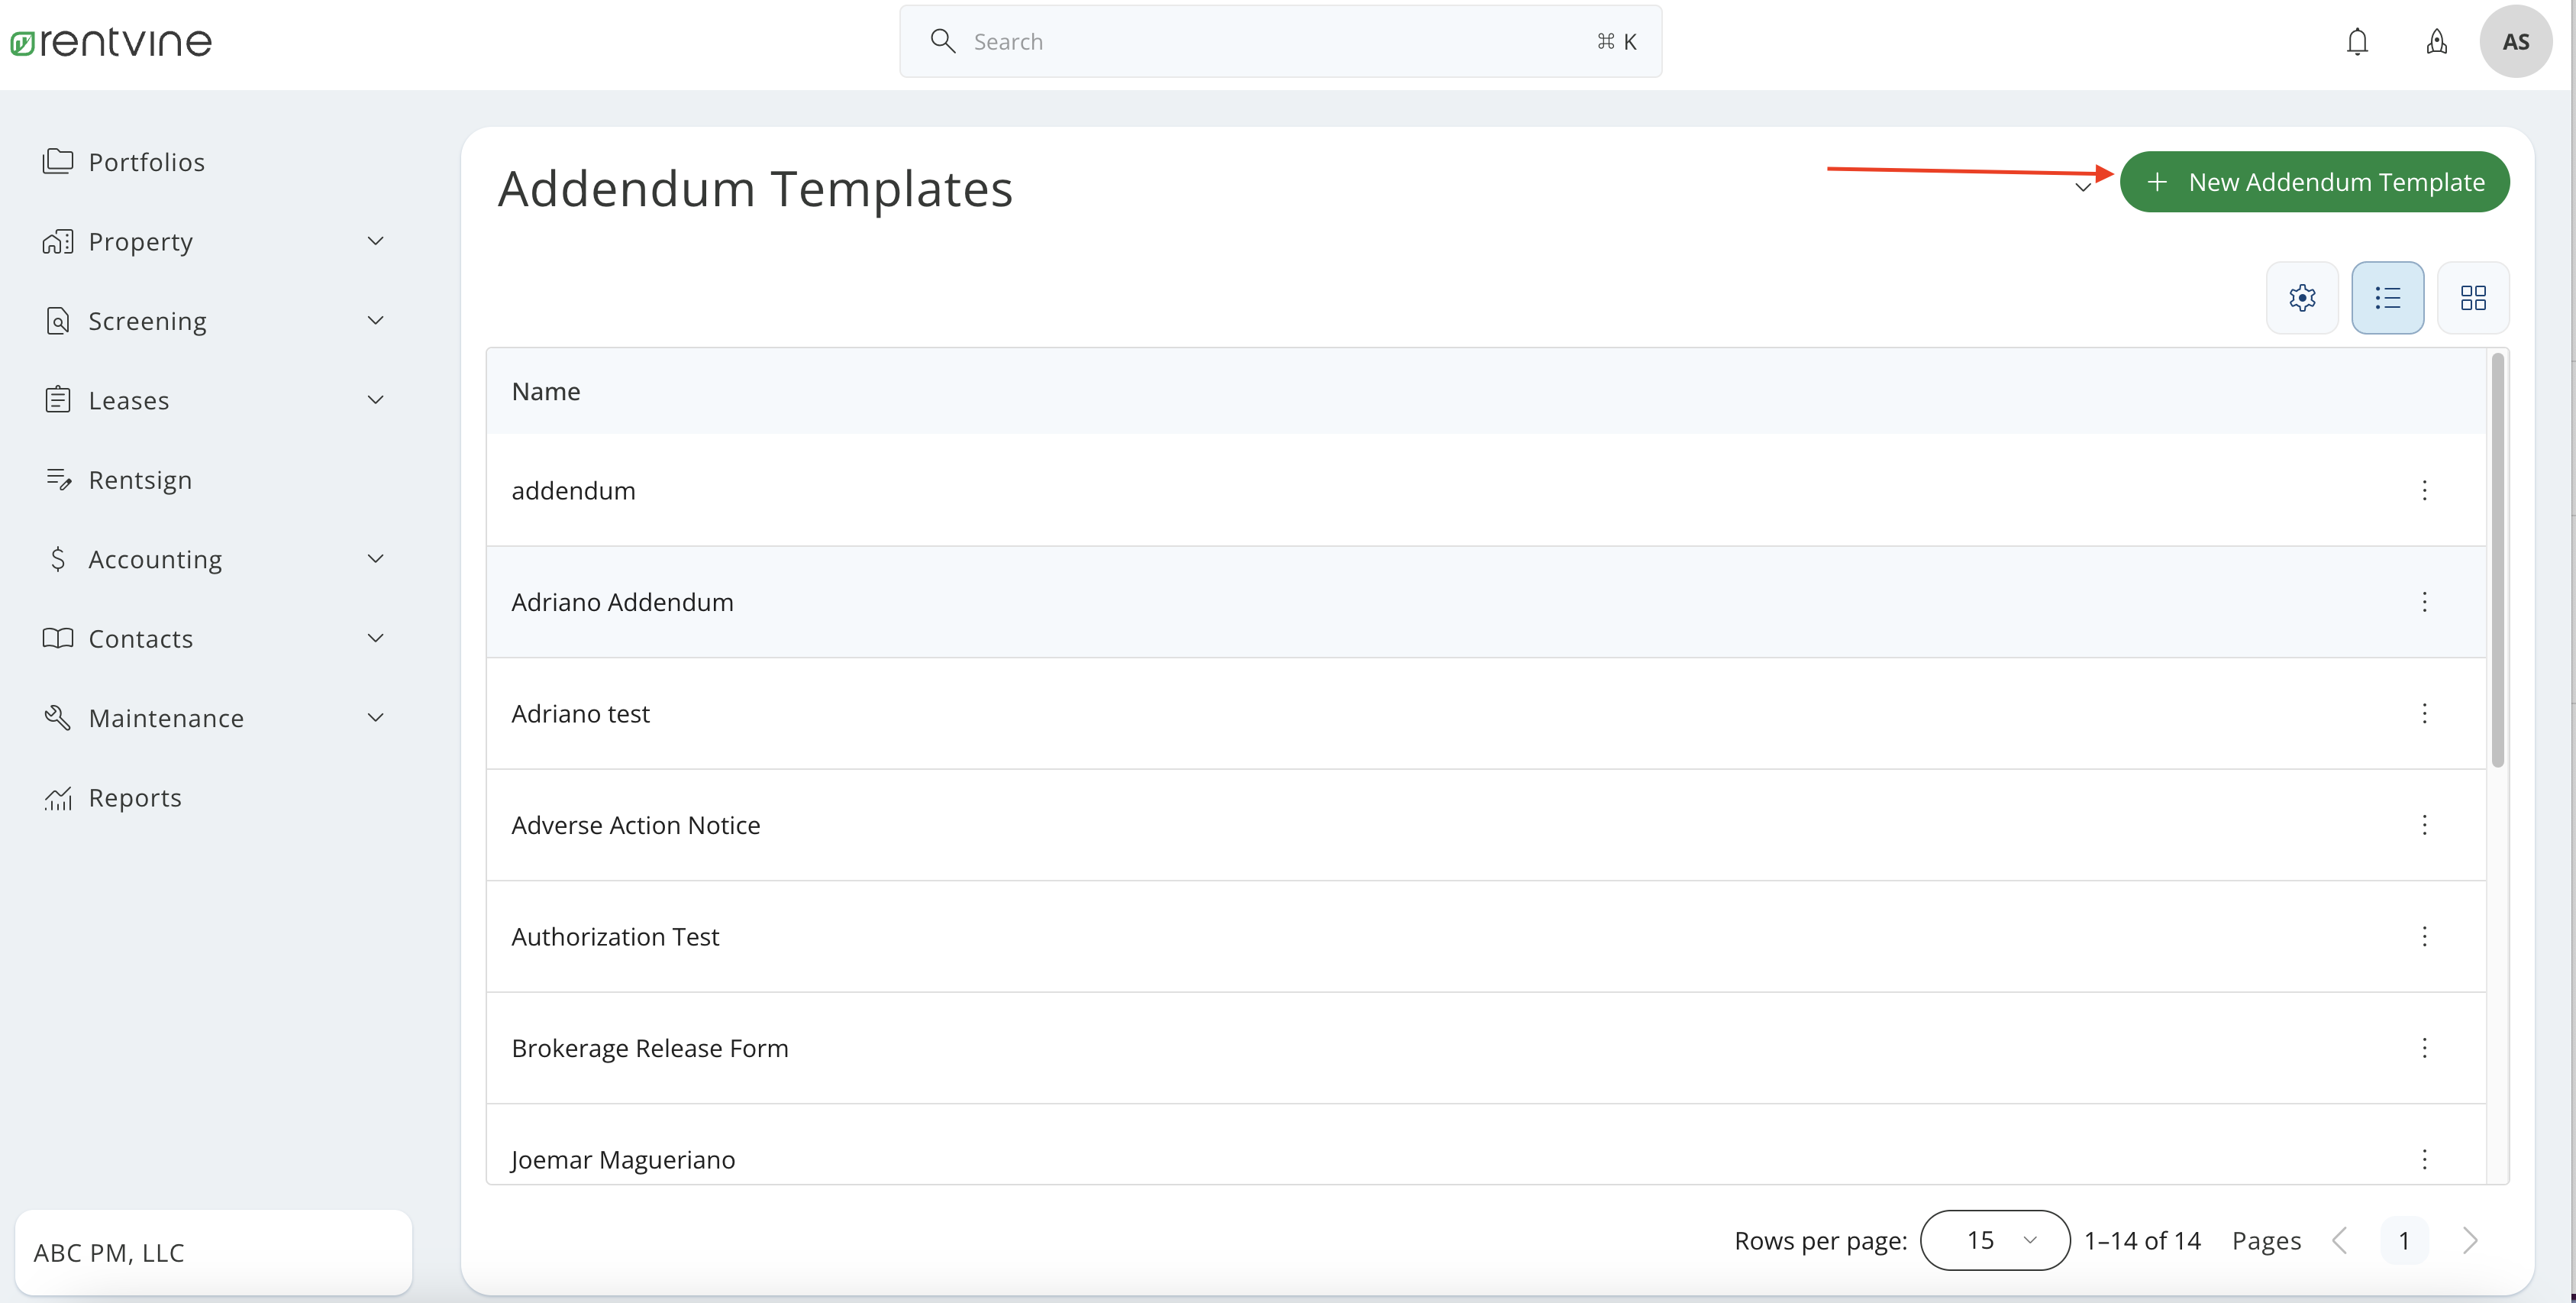2576x1303 pixels.
Task: Switch to grid view layout
Action: 2473,297
